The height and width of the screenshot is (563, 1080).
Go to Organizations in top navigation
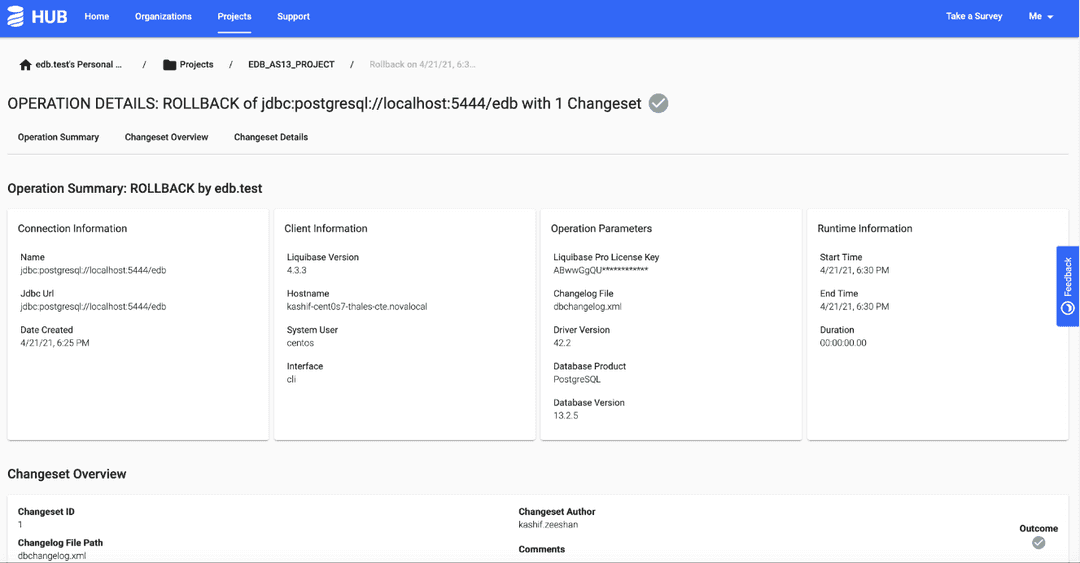tap(163, 17)
